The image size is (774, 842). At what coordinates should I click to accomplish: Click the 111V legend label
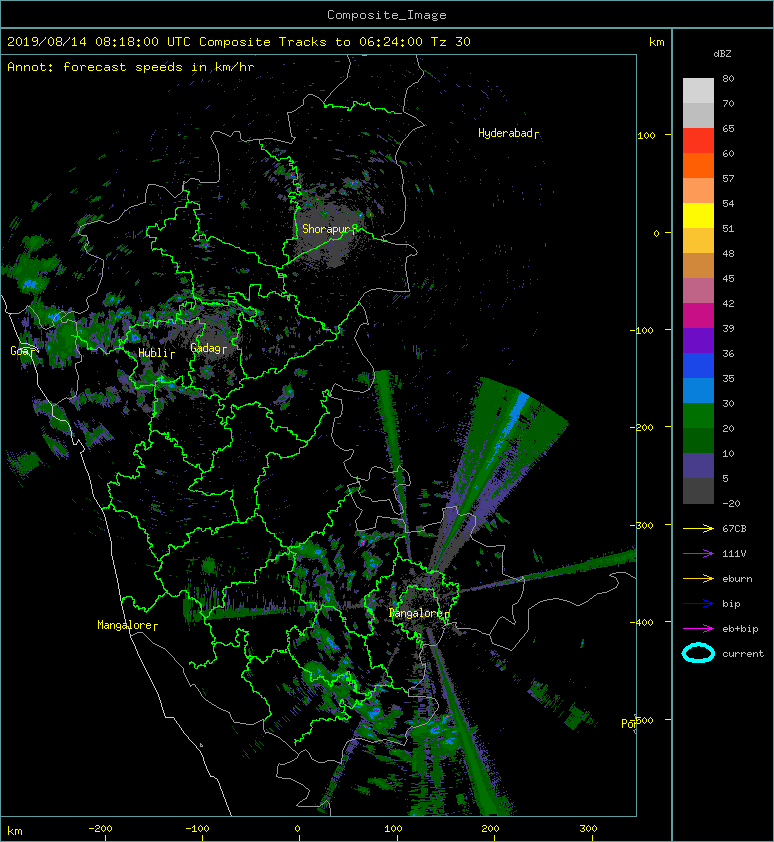click(x=734, y=554)
